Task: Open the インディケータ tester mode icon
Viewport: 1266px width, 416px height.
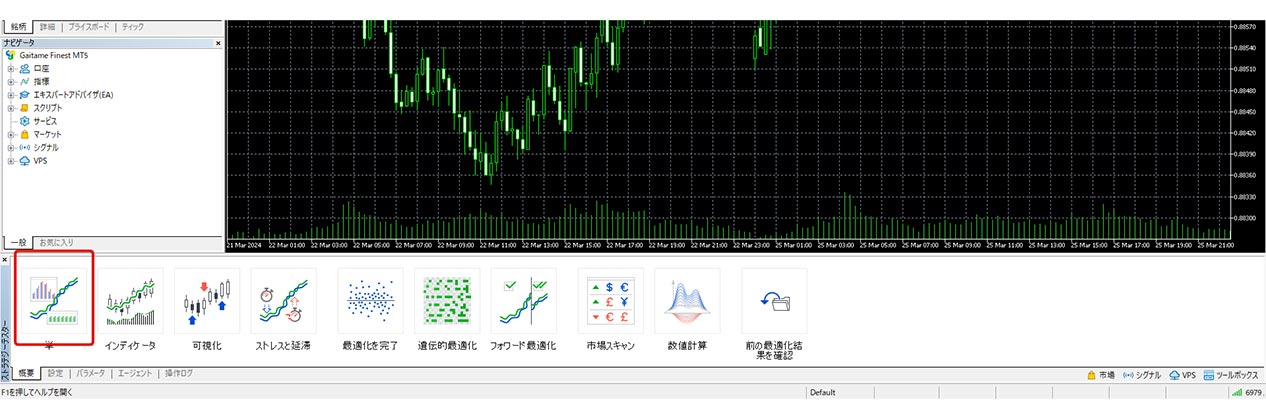Action: pos(131,301)
